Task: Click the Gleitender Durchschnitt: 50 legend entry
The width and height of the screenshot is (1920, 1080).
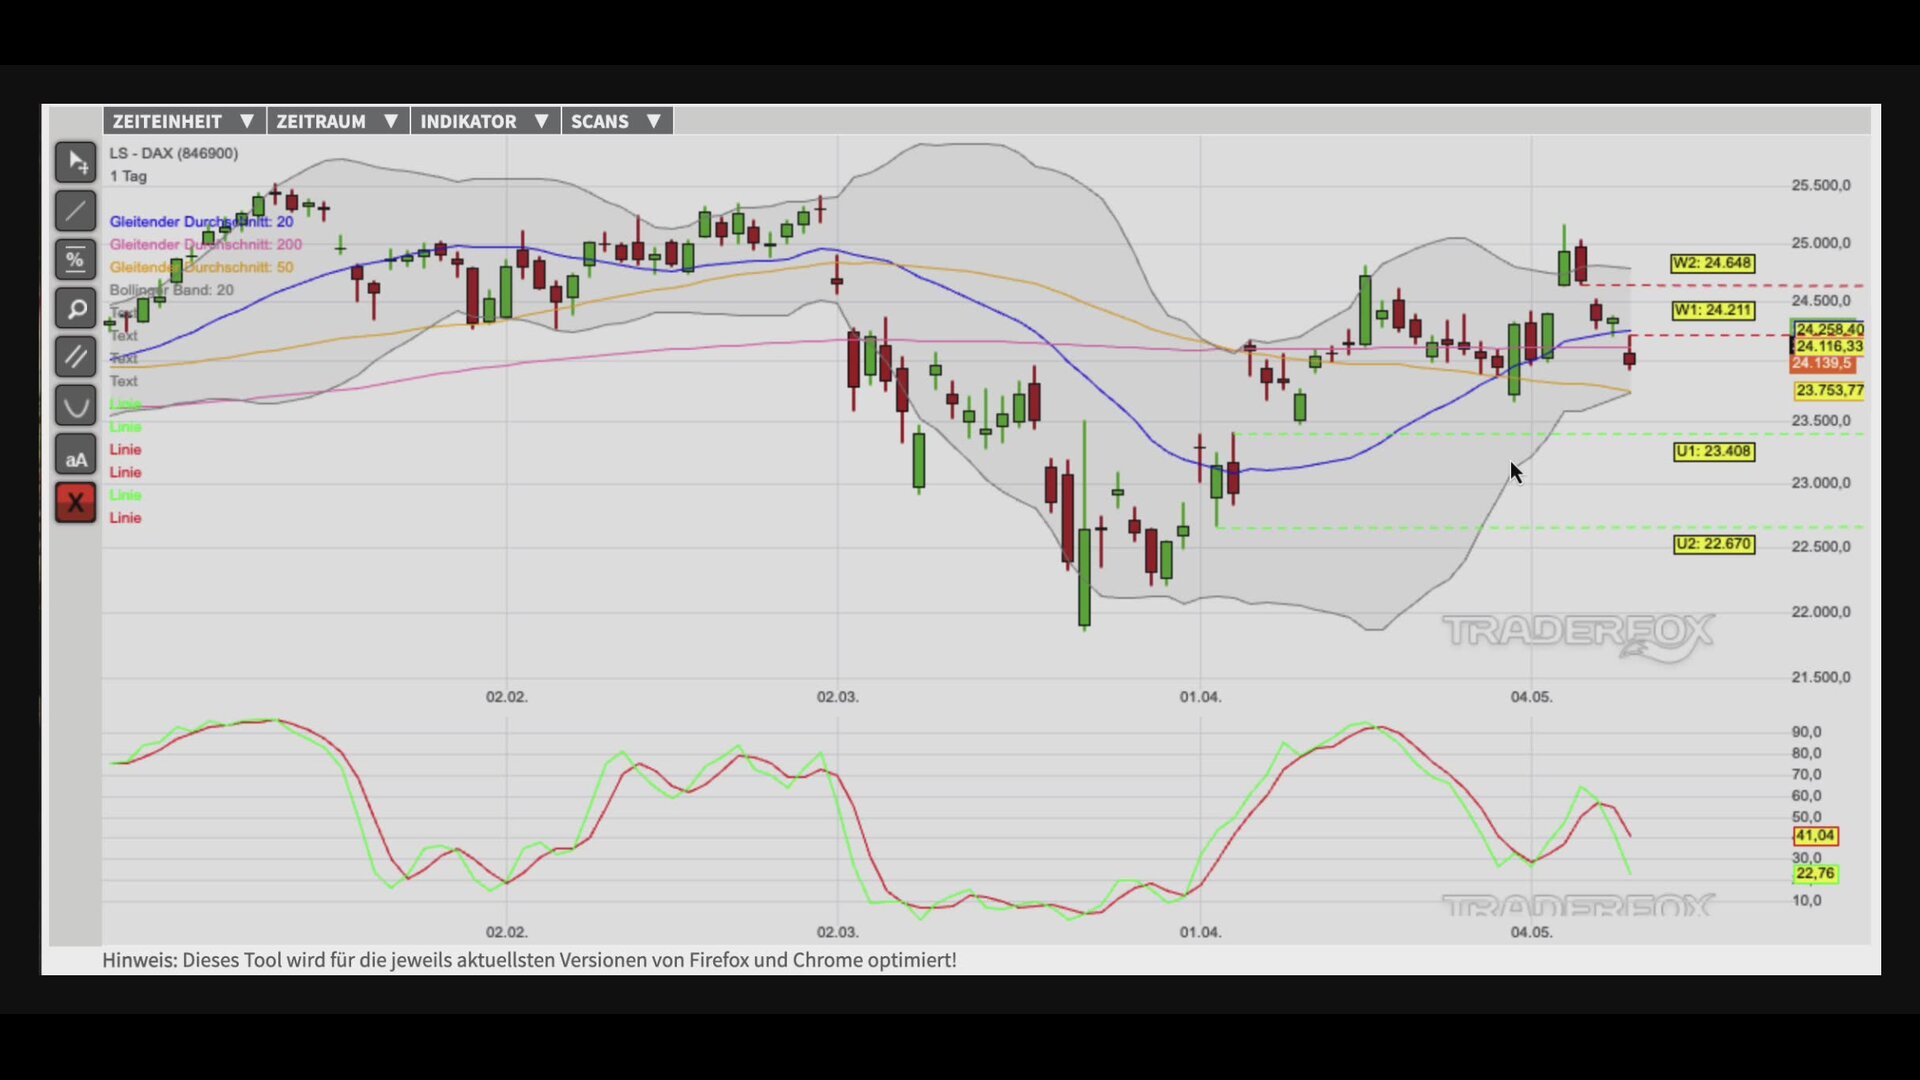Action: (201, 268)
